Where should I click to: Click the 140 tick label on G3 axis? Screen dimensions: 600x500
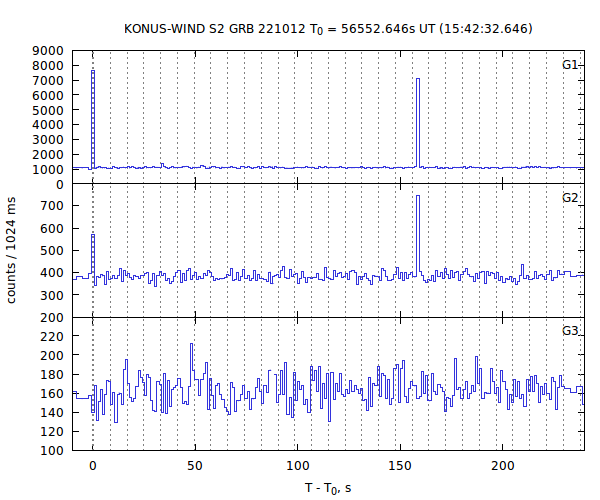(x=52, y=413)
